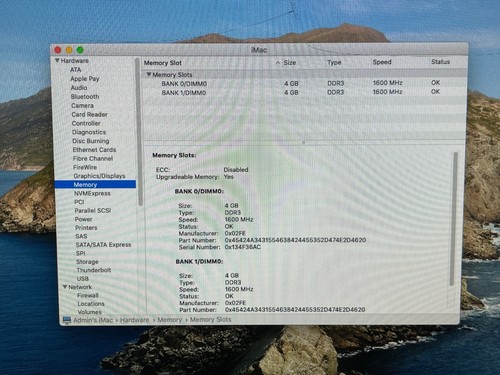
Task: Select Parallel SCSI in the sidebar
Action: point(93,211)
